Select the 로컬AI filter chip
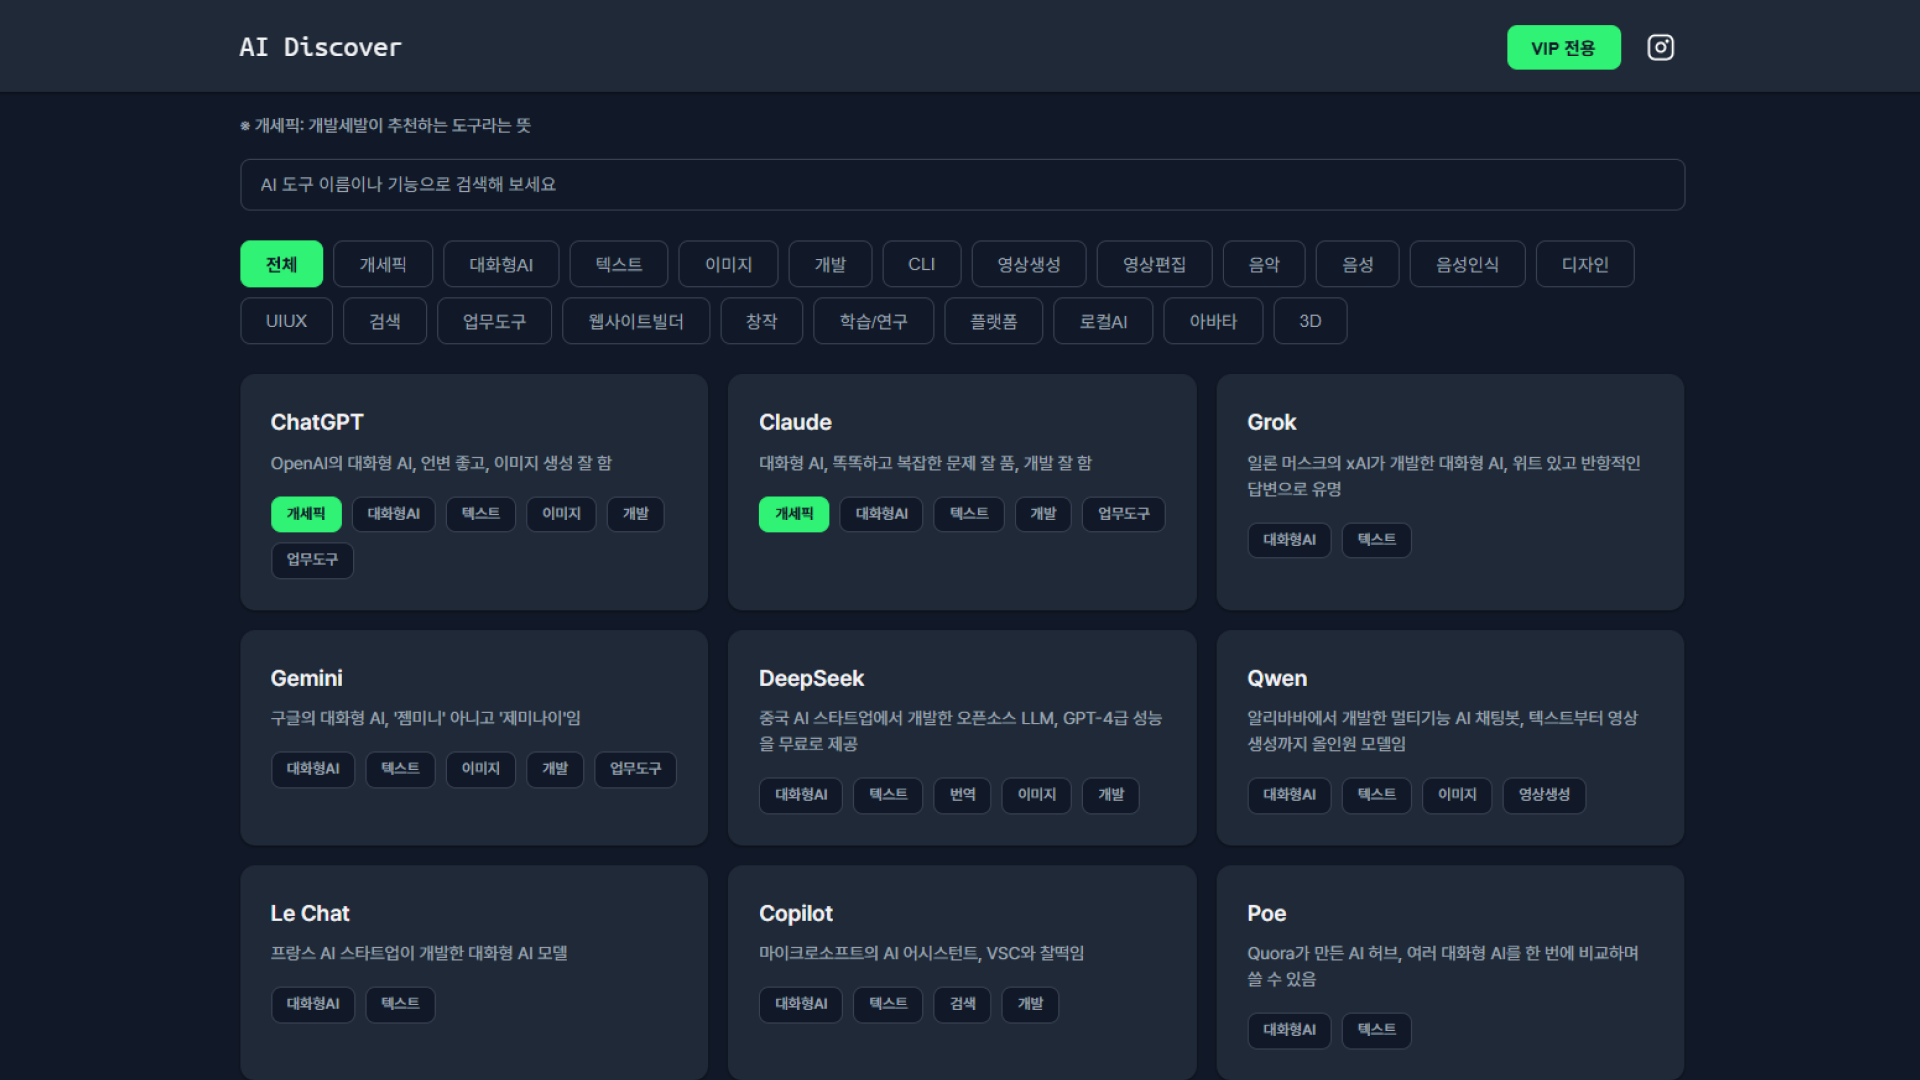The width and height of the screenshot is (1920, 1080). pyautogui.click(x=1103, y=321)
